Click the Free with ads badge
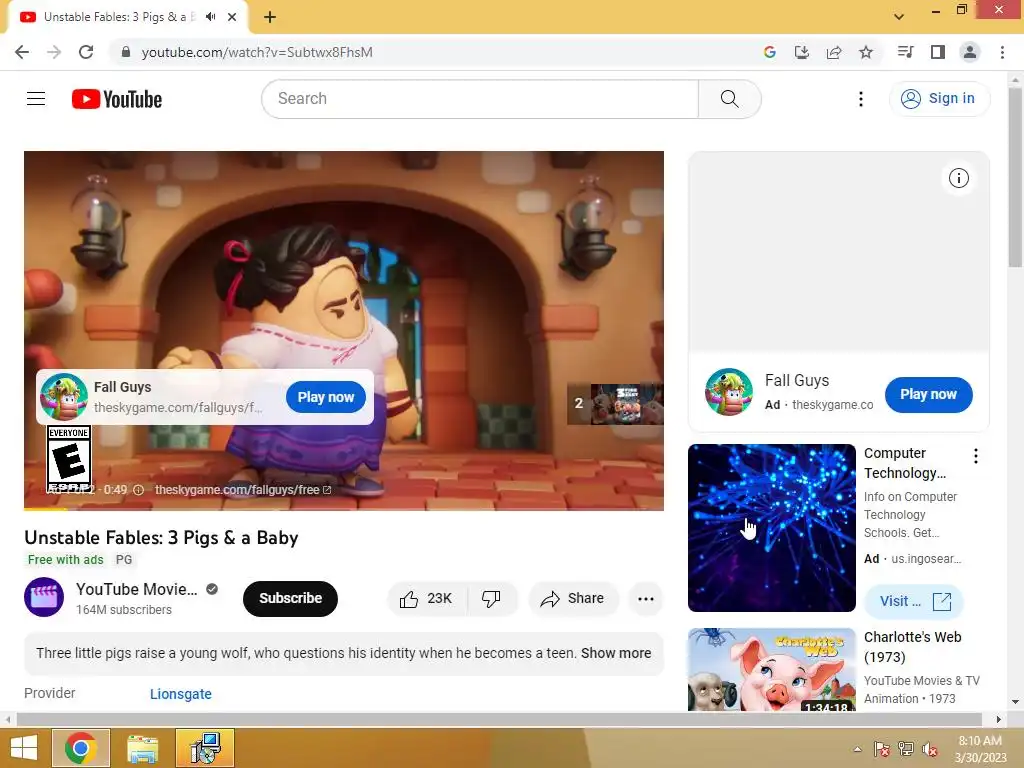The height and width of the screenshot is (768, 1024). [65, 560]
